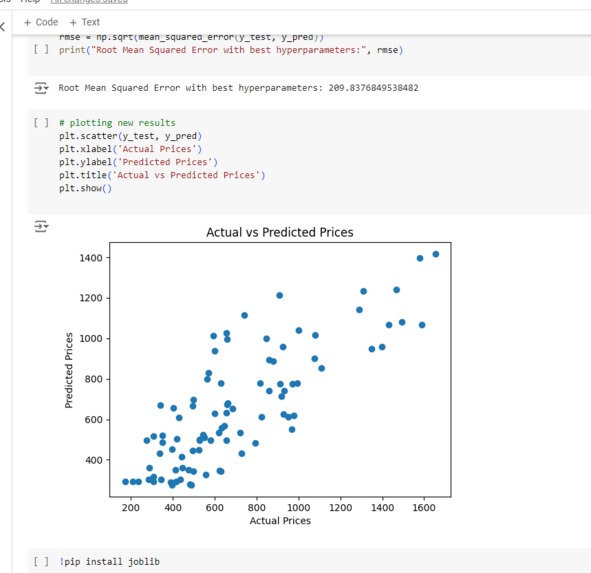Select the # plotting new results comment
This screenshot has width=591, height=573.
coord(117,123)
